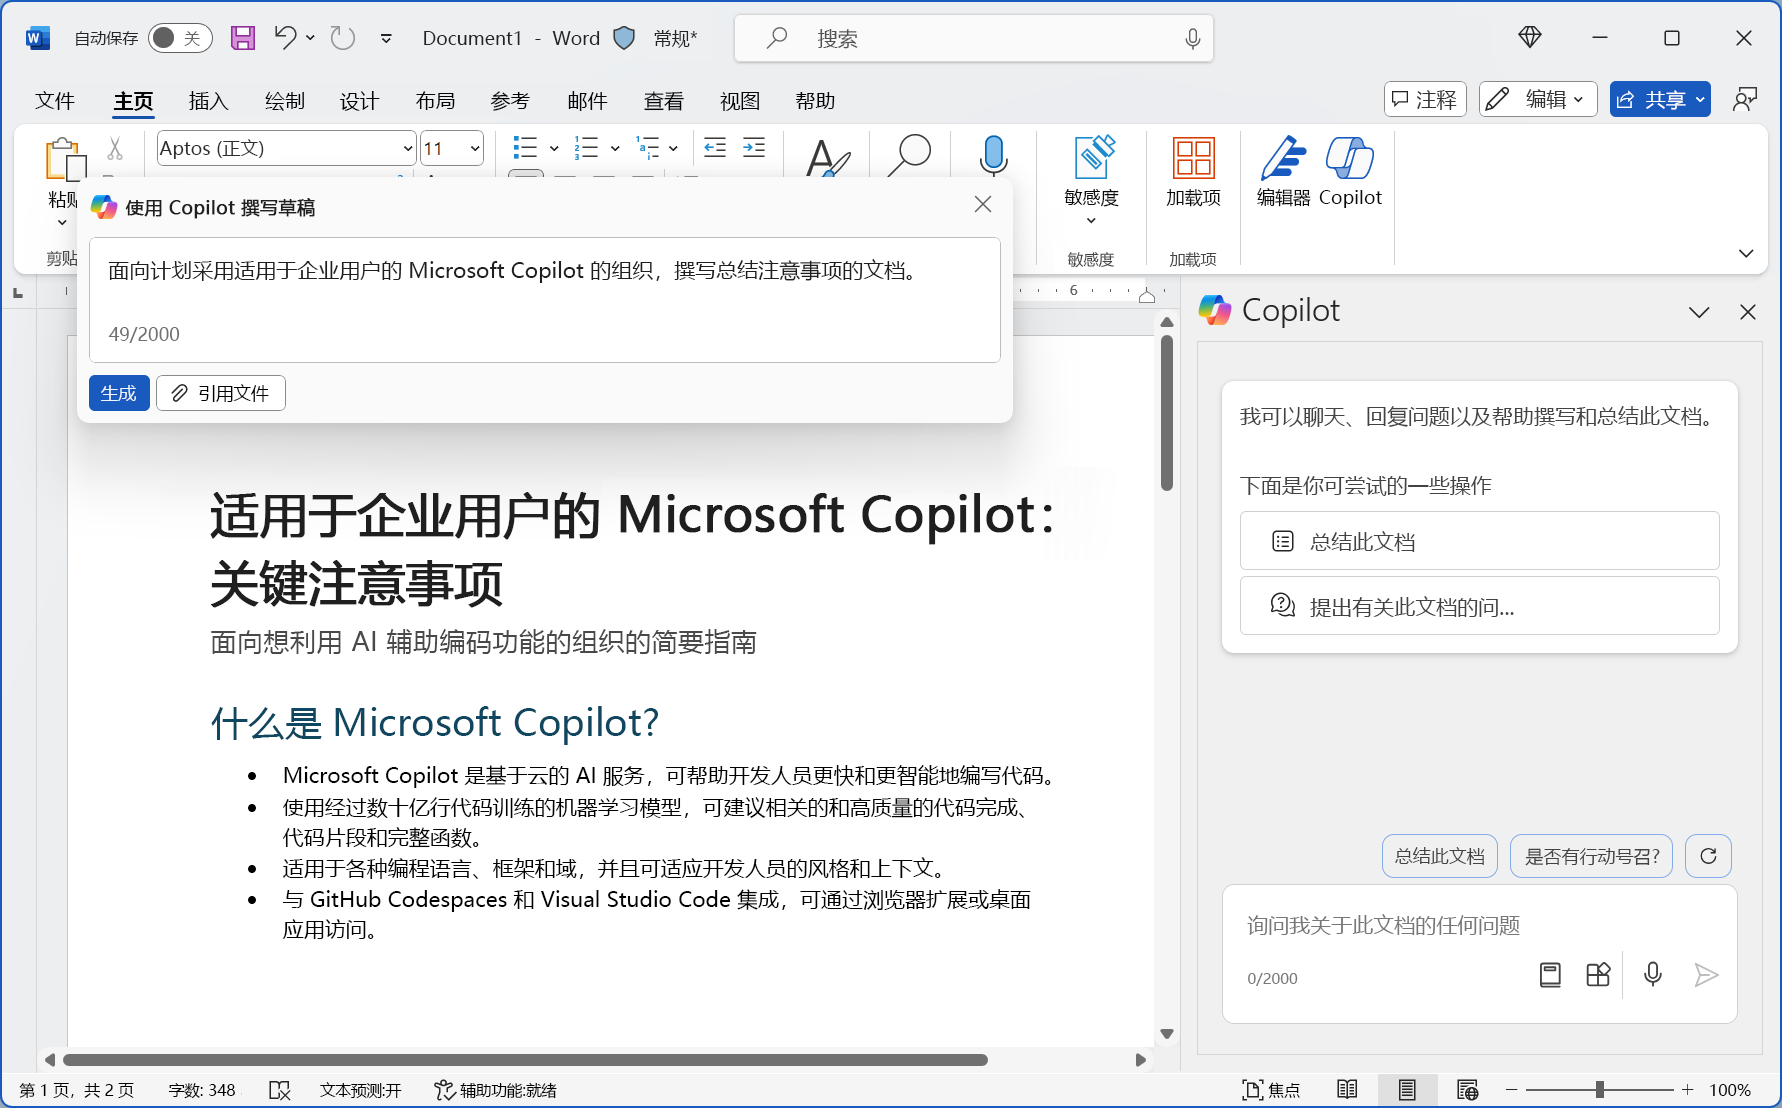Click the people presence icon at top right

[1745, 99]
